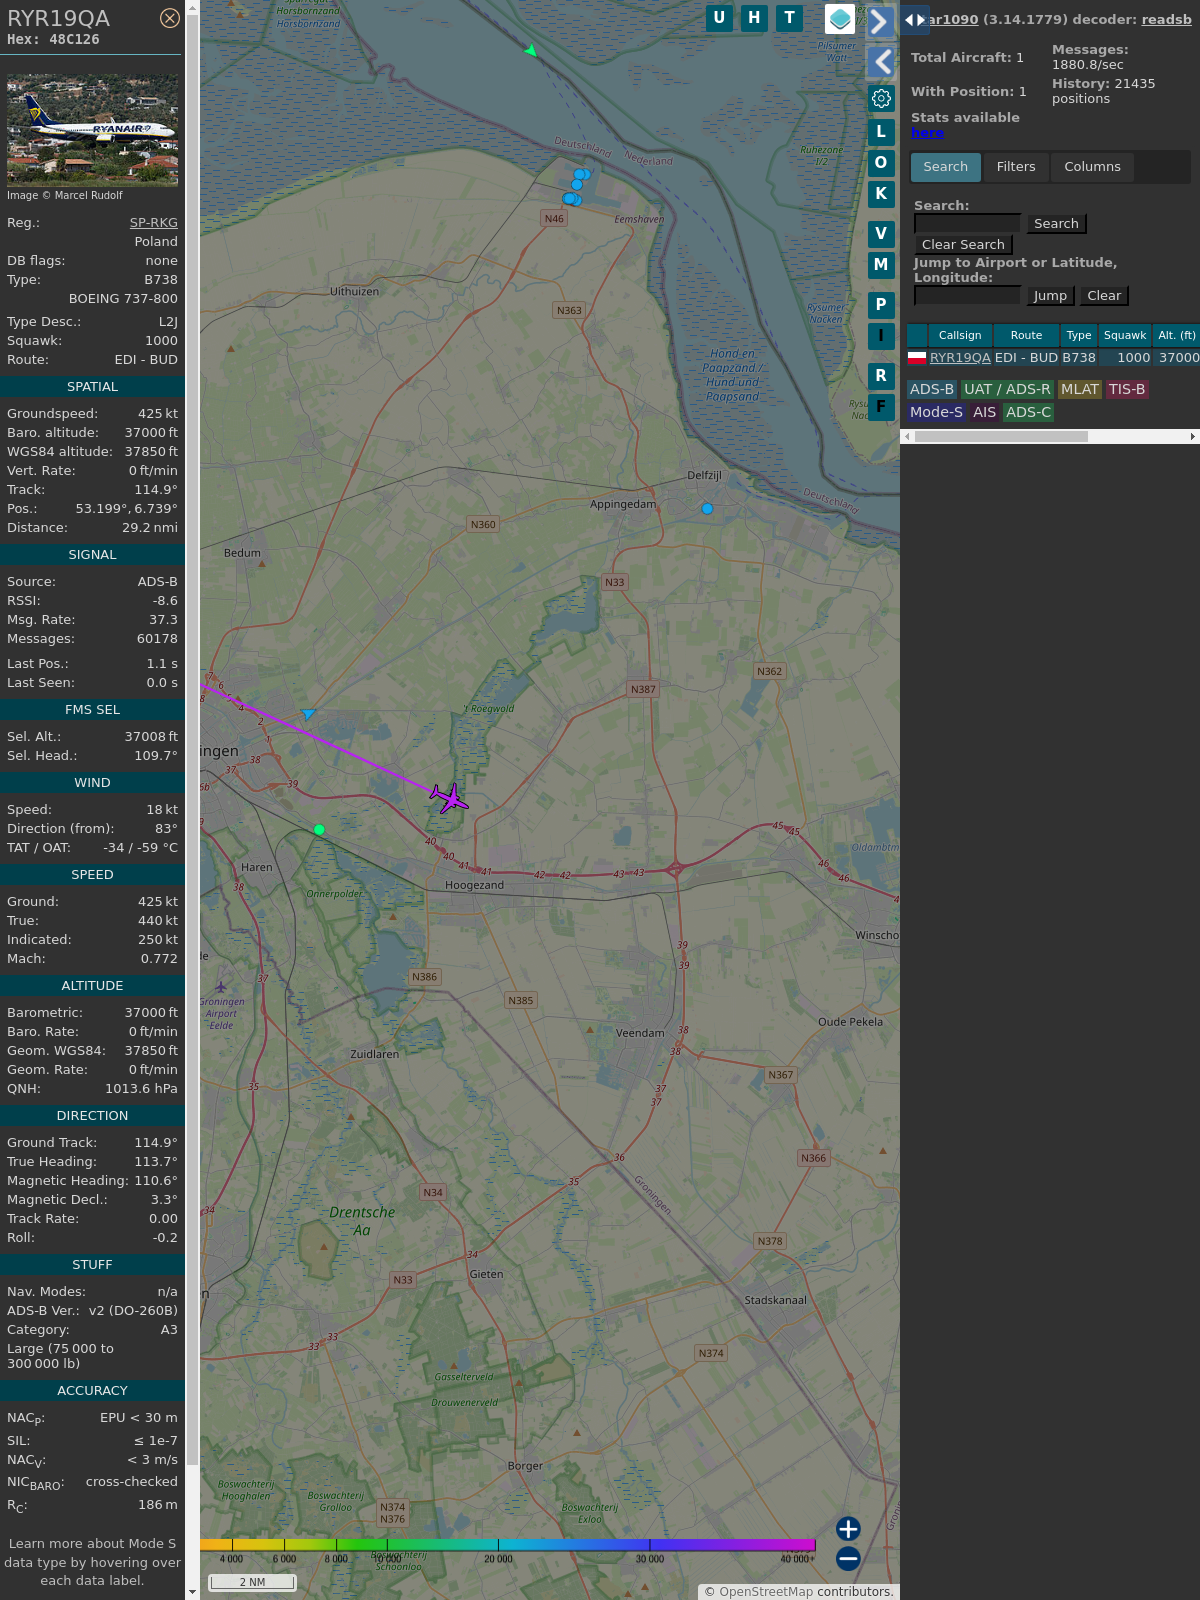
Task: Open the Columns tab
Action: click(x=1092, y=167)
